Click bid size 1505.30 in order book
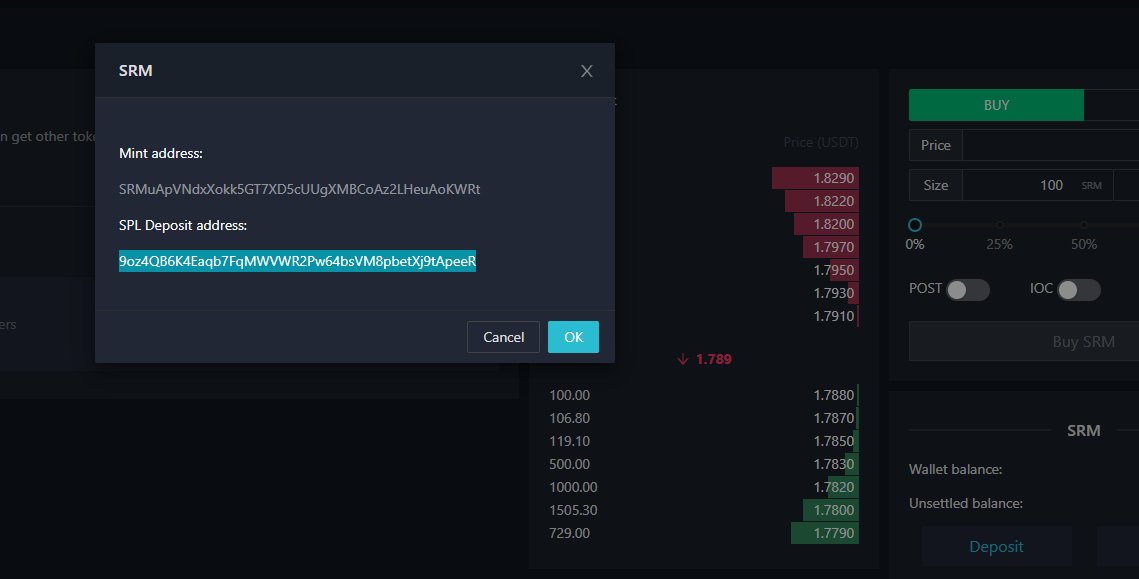This screenshot has width=1139, height=579. 573,510
